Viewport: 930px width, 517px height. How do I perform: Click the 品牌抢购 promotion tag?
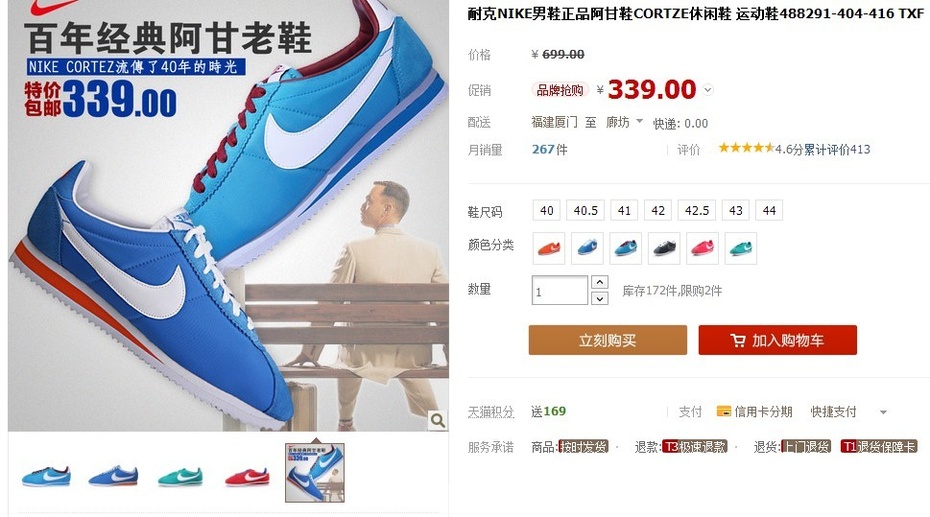pos(560,90)
